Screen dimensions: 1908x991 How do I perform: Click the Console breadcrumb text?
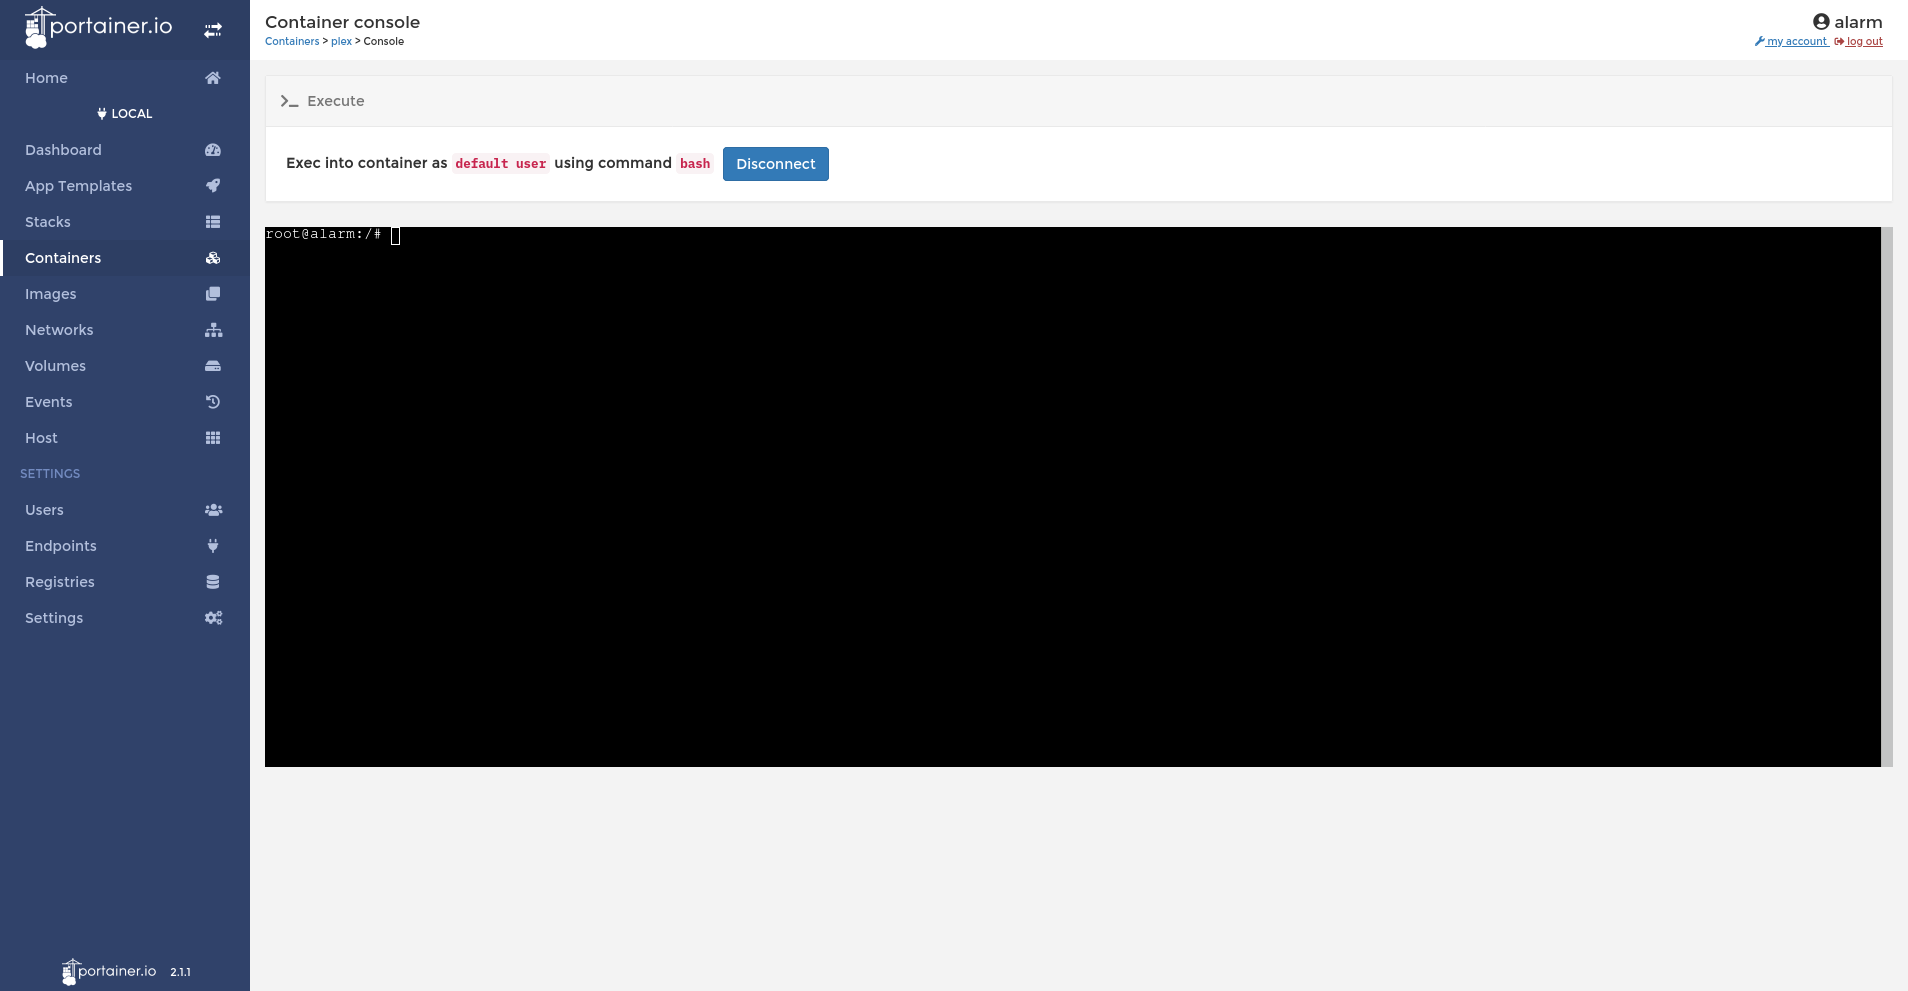(384, 42)
